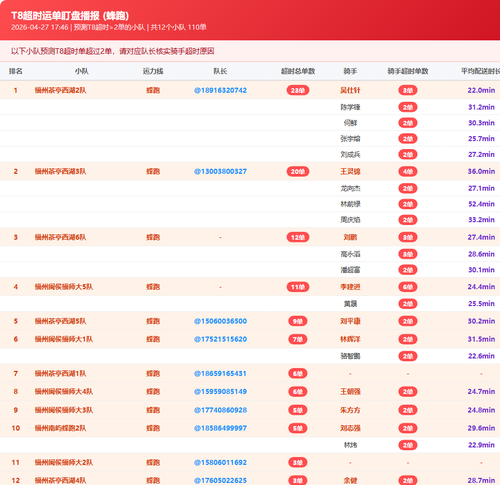This screenshot has width=500, height=485.
Task: Select rider name 刘平康 in rank 5 row
Action: pyautogui.click(x=350, y=321)
